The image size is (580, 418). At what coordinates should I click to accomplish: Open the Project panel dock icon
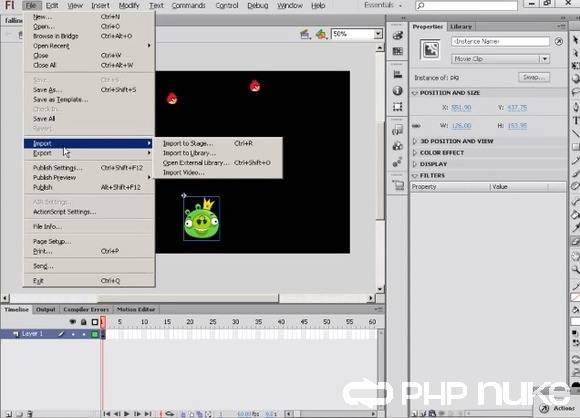pyautogui.click(x=398, y=185)
